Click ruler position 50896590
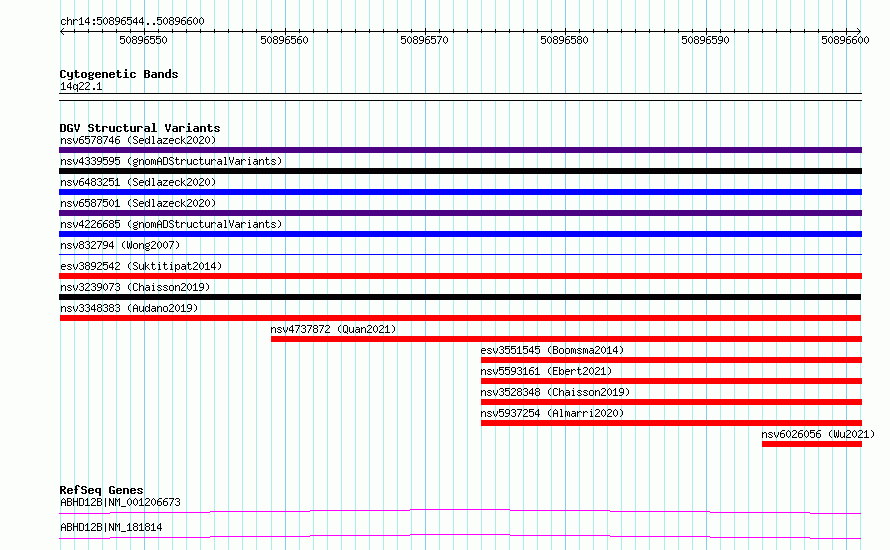 coord(706,40)
